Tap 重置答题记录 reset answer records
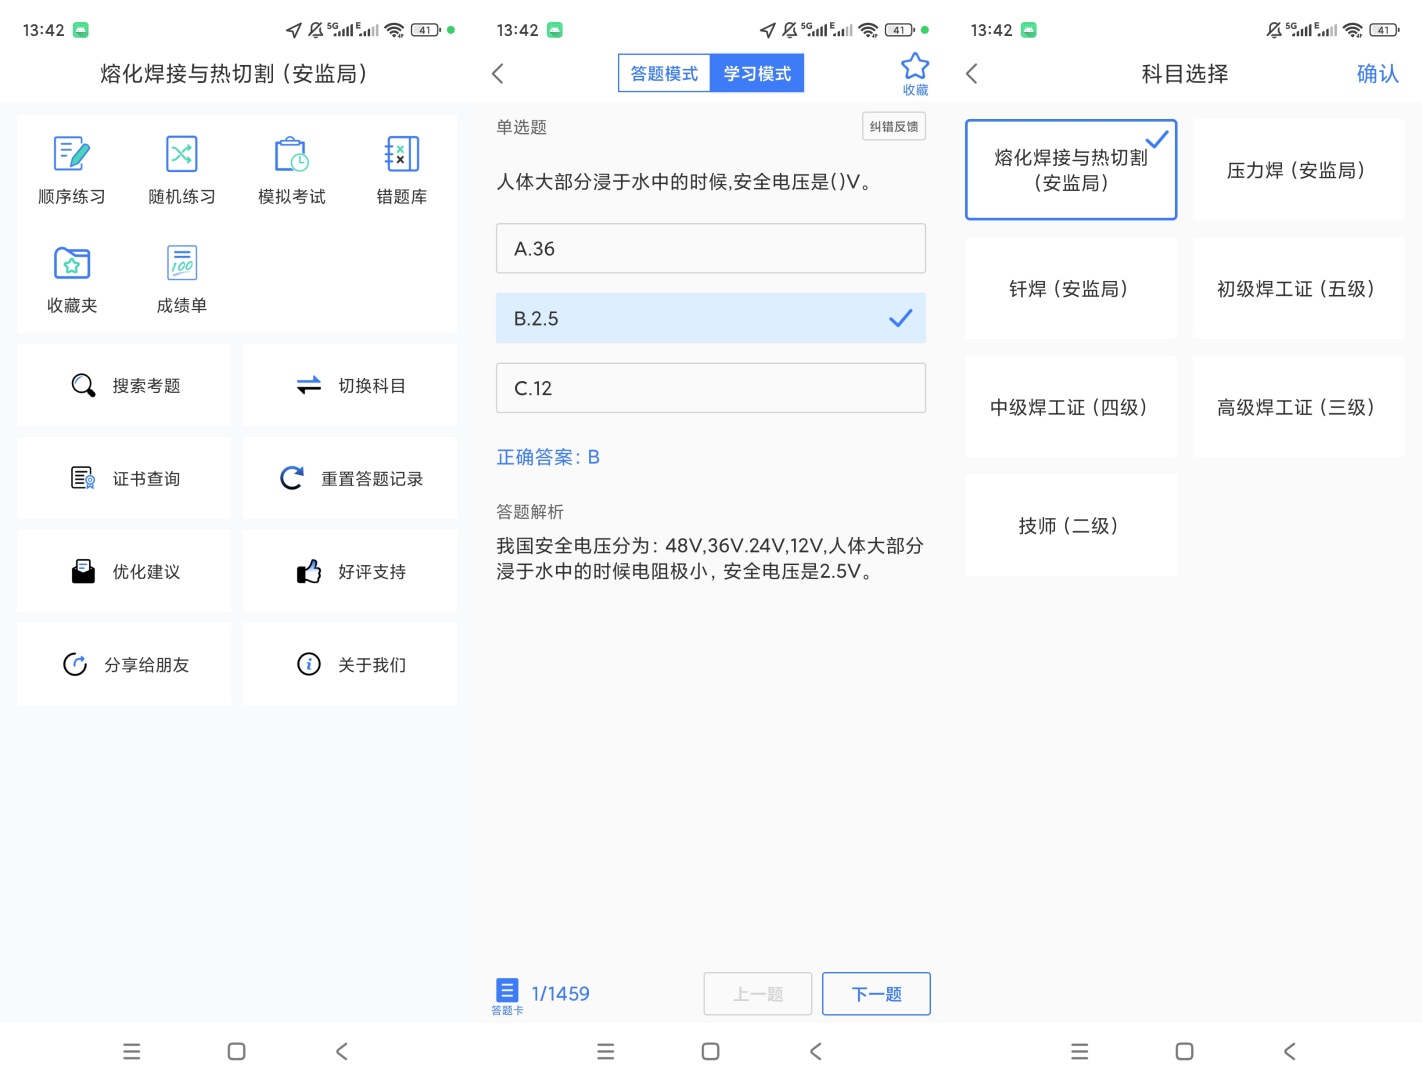 click(350, 479)
